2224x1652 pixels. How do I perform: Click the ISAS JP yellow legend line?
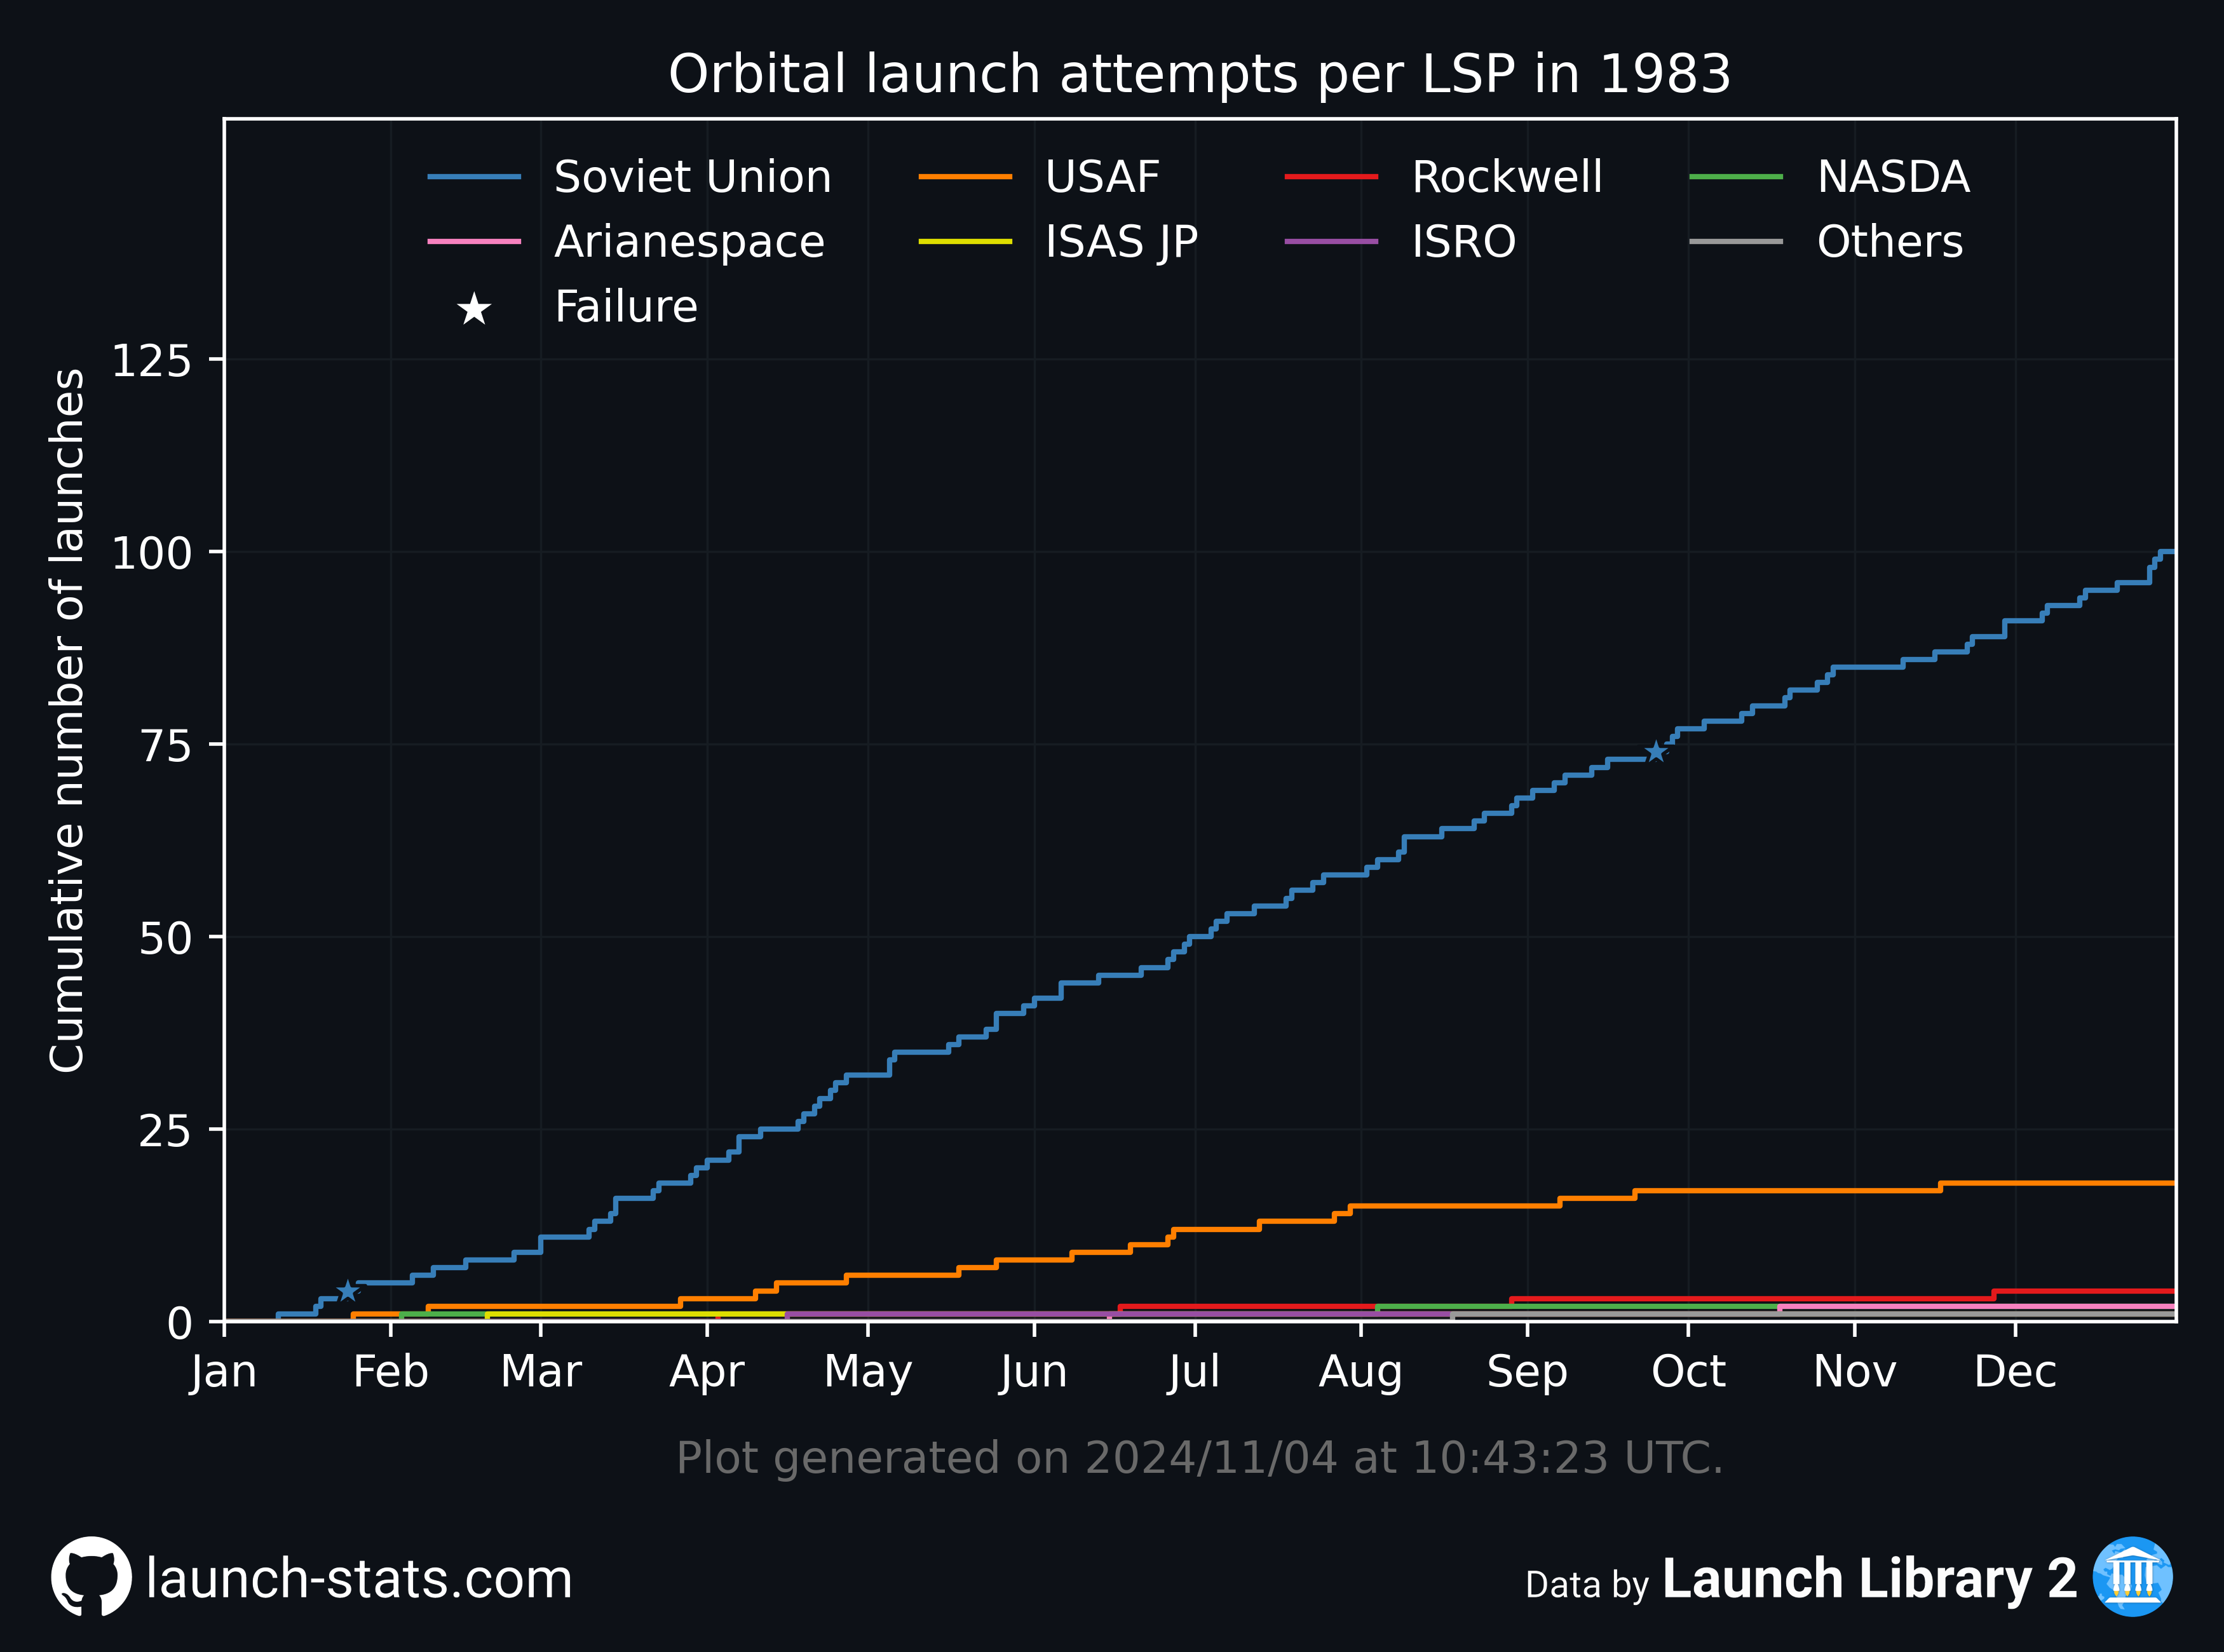(965, 242)
